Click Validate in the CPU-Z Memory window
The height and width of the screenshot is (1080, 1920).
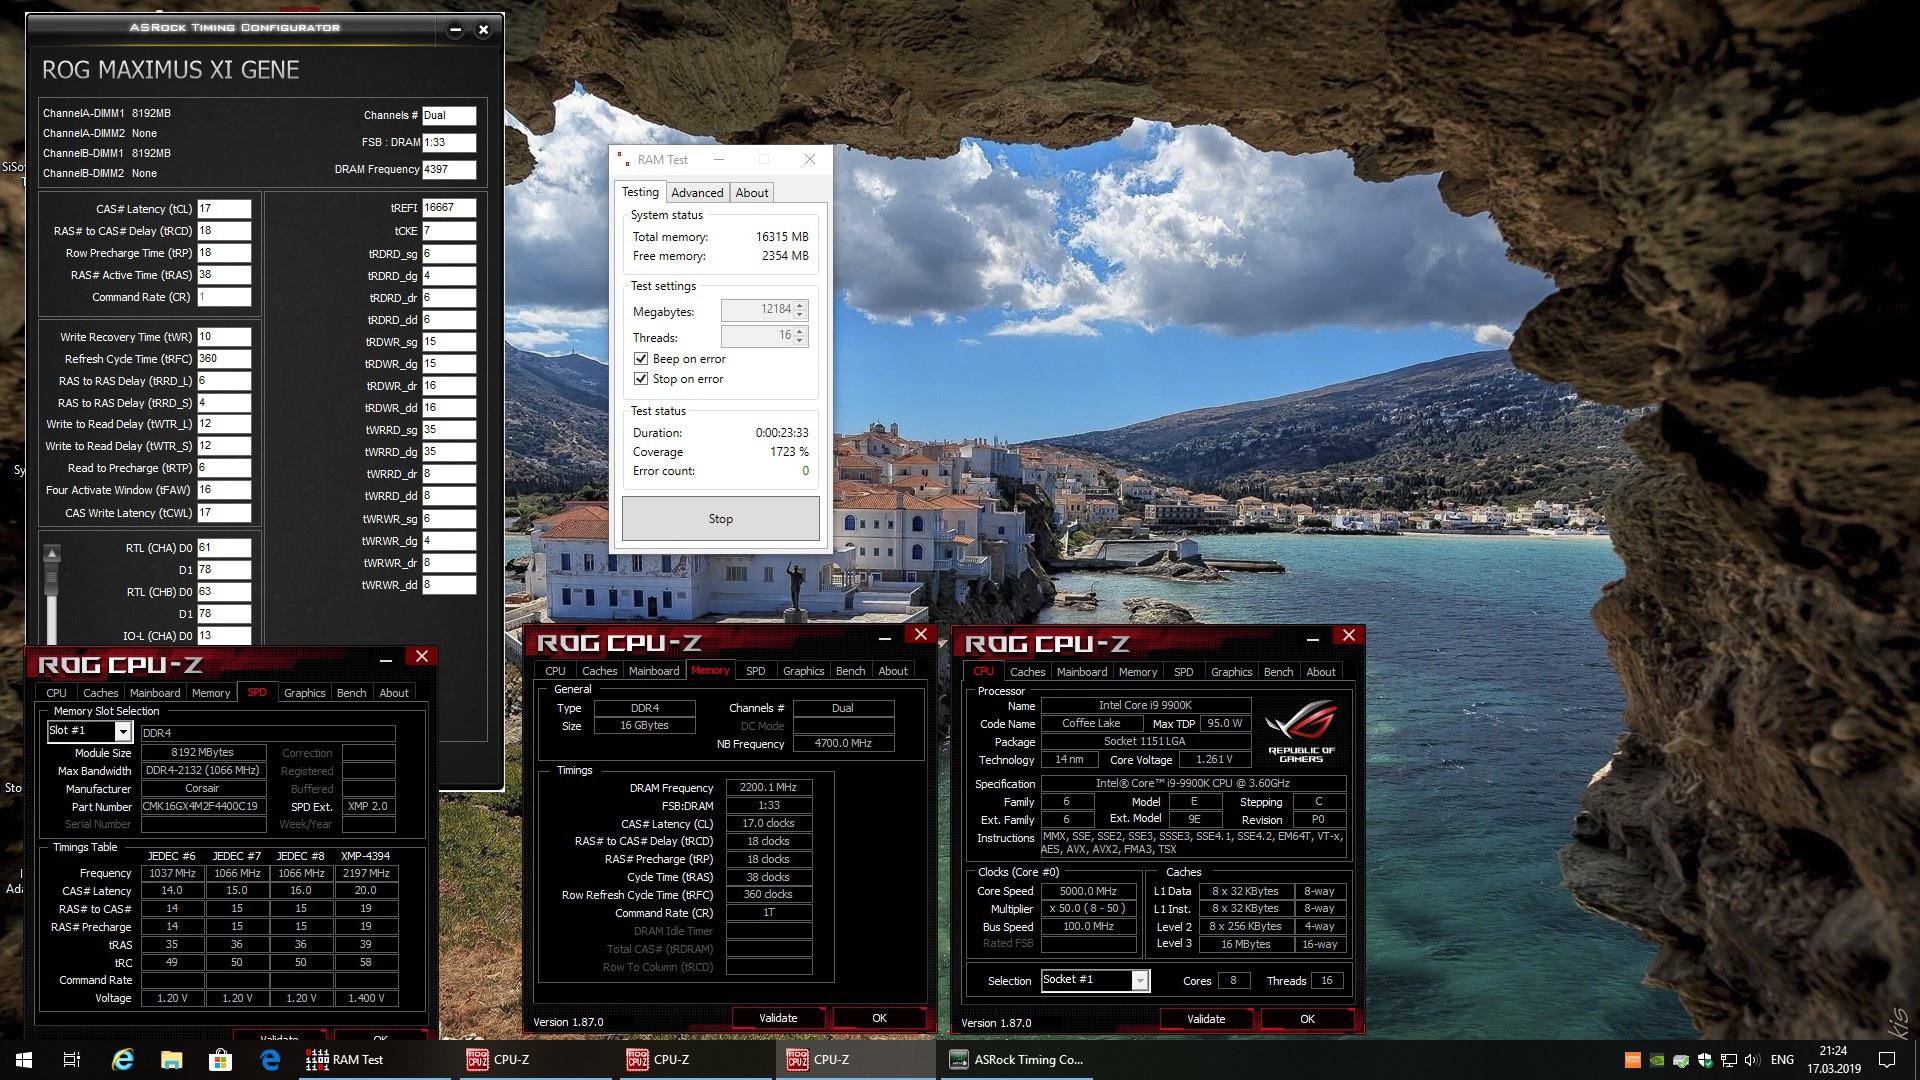click(x=778, y=1018)
